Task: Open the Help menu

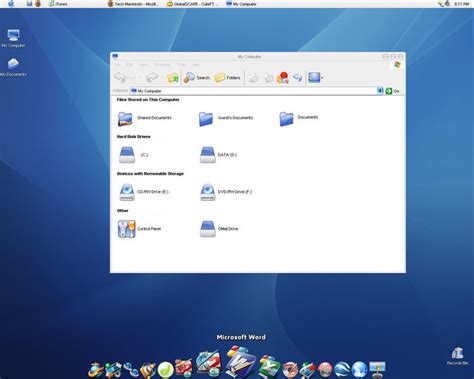Action: click(x=196, y=65)
